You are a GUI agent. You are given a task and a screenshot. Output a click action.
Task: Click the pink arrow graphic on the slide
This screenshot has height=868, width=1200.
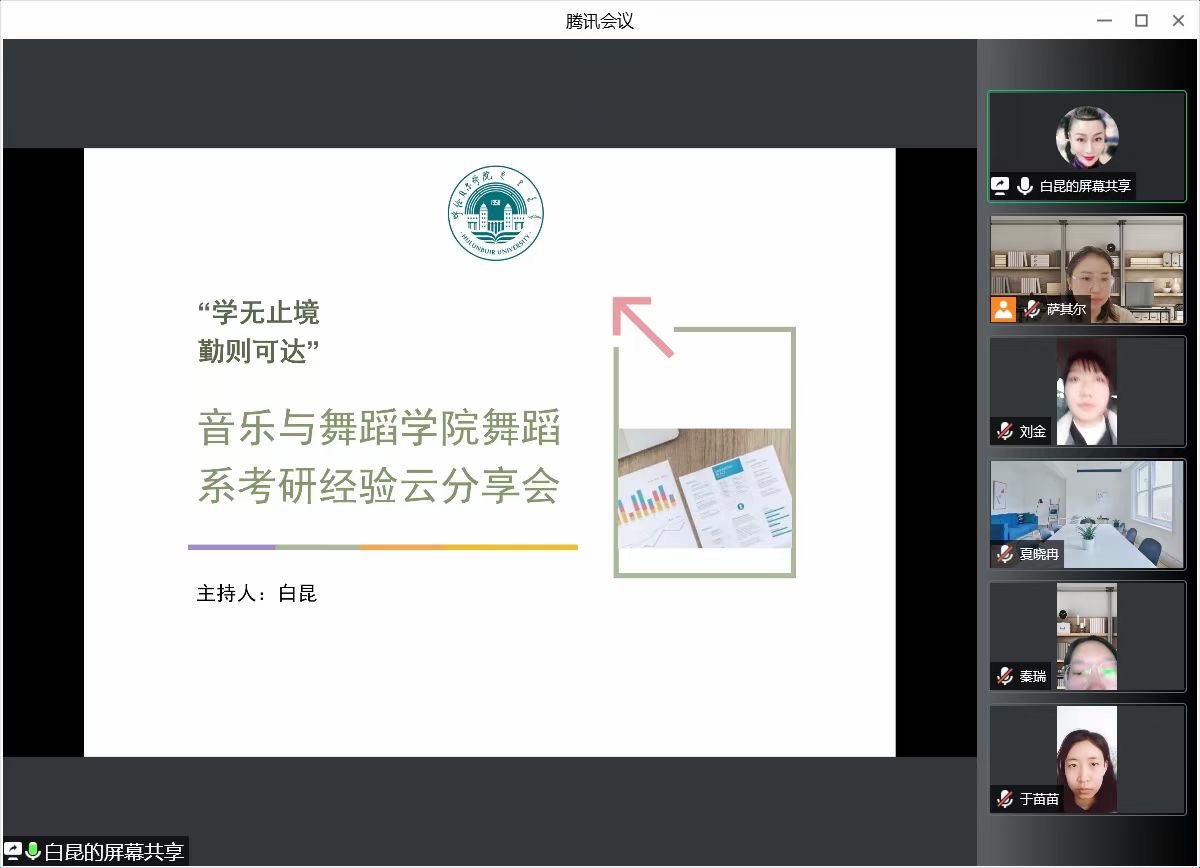click(642, 325)
